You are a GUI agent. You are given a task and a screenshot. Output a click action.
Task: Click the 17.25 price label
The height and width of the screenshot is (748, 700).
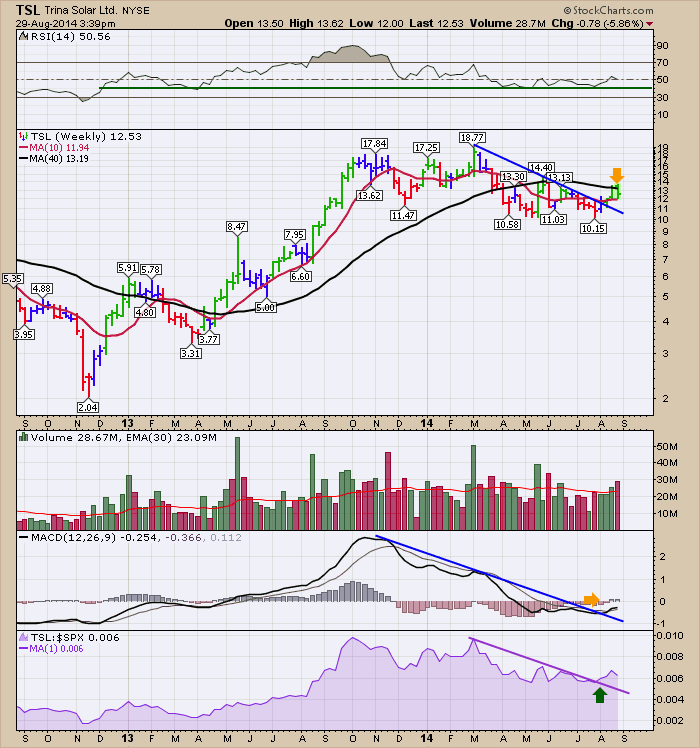click(x=427, y=148)
